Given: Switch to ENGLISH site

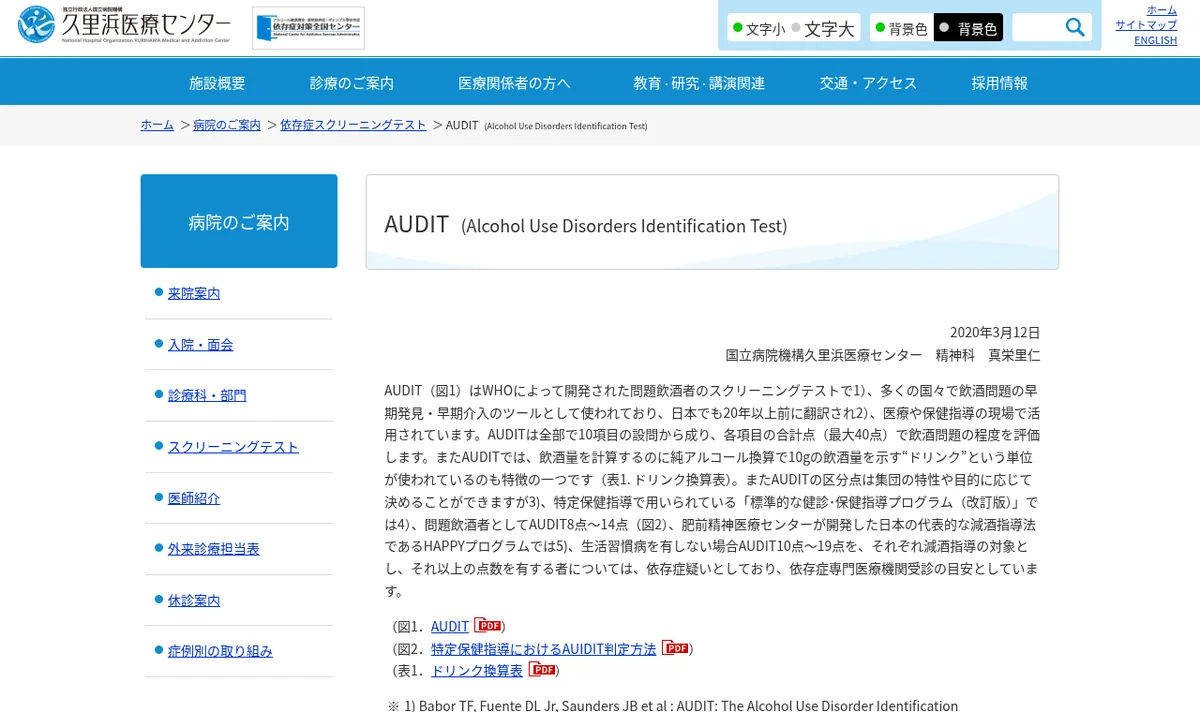Looking at the screenshot, I should coord(1155,40).
